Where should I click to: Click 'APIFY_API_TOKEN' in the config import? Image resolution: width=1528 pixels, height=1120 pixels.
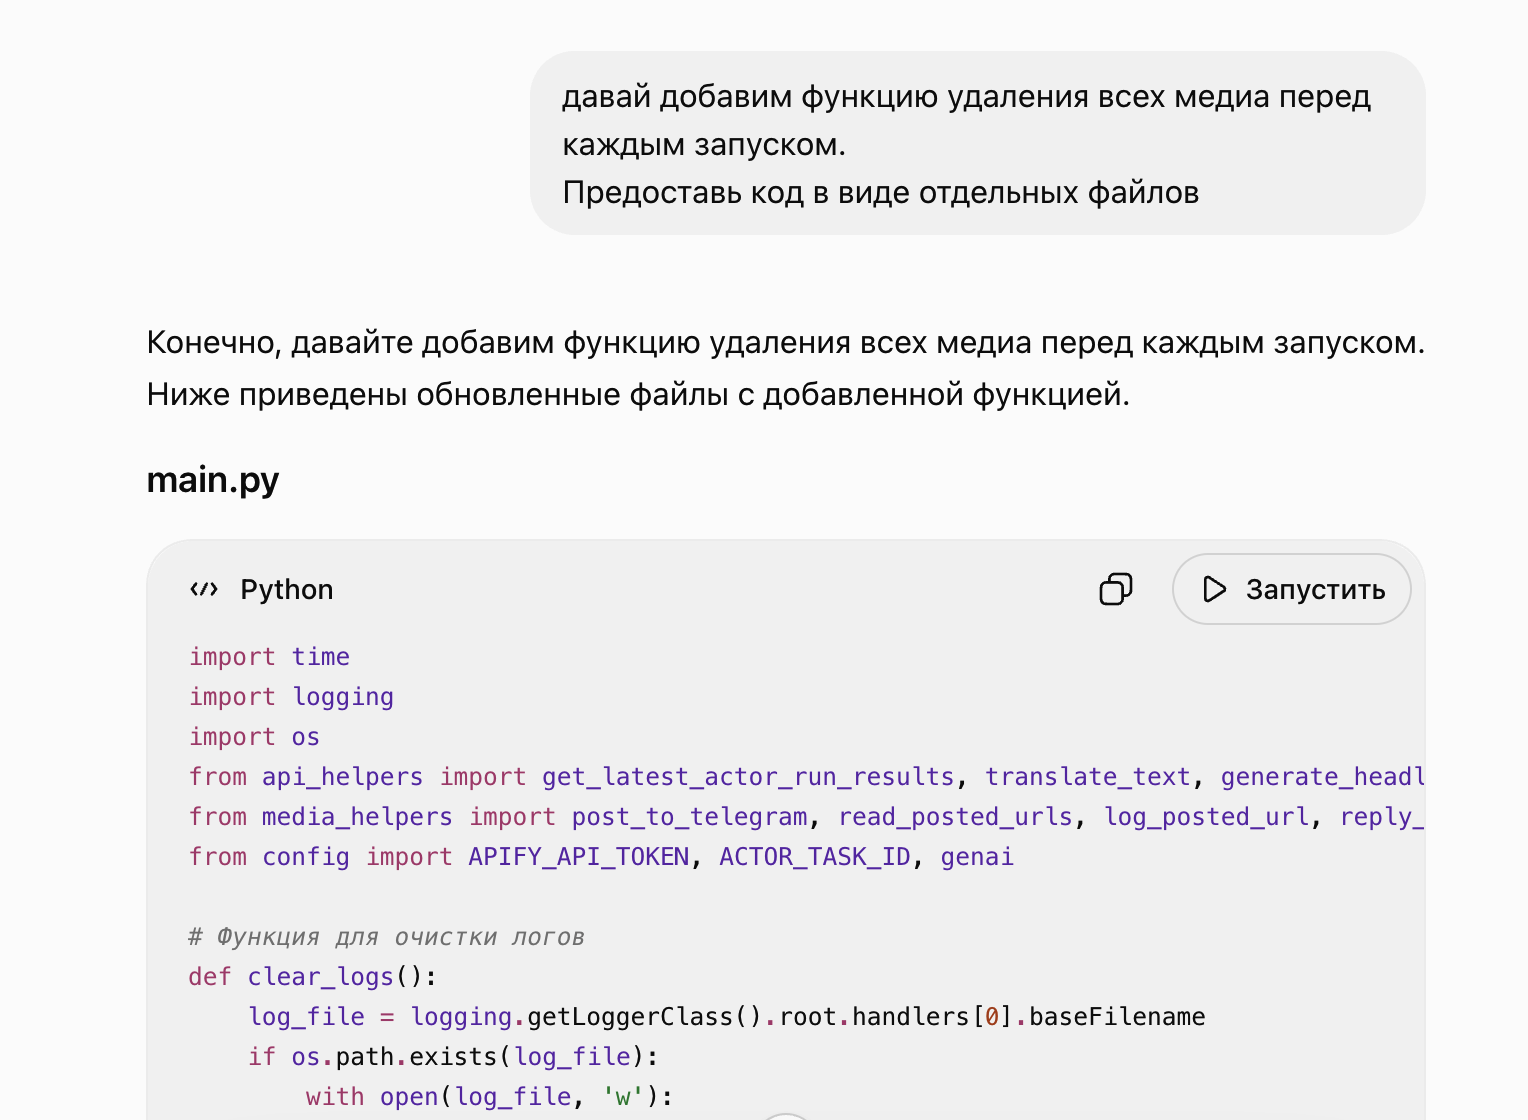[579, 857]
